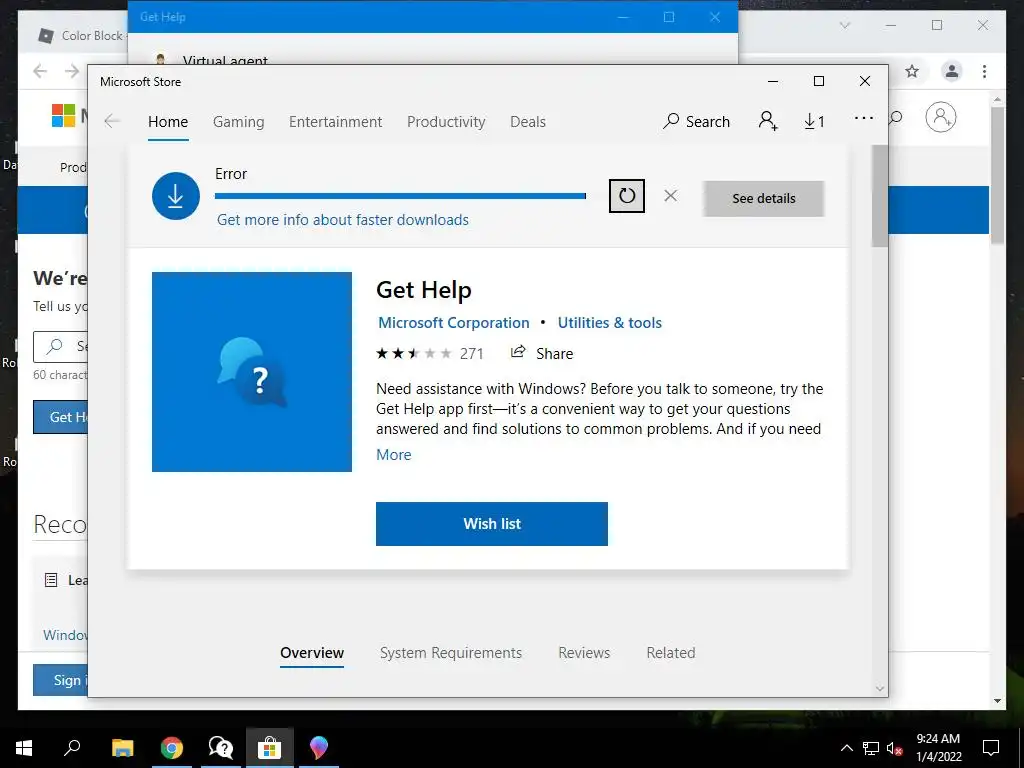Screen dimensions: 1024x768
Task: Select the Overview section tab
Action: [x=312, y=653]
